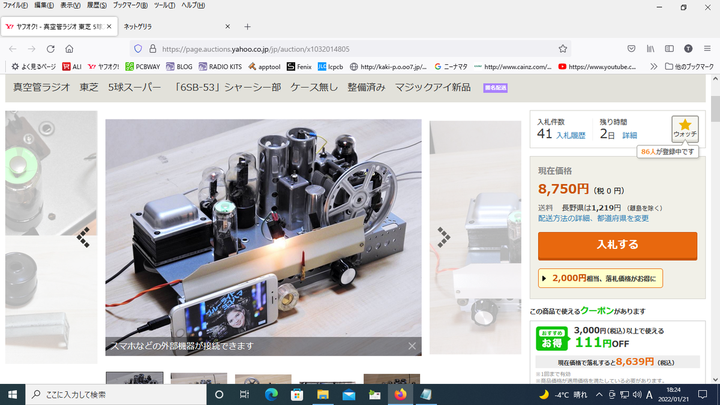The image size is (720, 405).
Task: Go to browser home page
Action: 69,48
